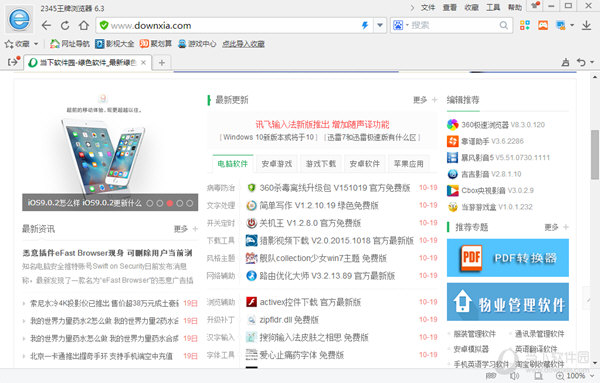
Task: Open the 工具 menu
Action: (493, 8)
